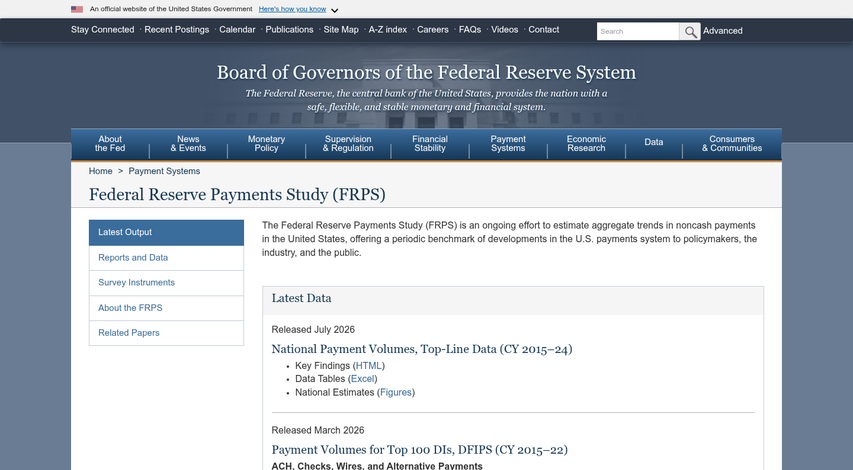This screenshot has width=853, height=470.
Task: Select Survey Instruments sidebar item
Action: point(166,283)
